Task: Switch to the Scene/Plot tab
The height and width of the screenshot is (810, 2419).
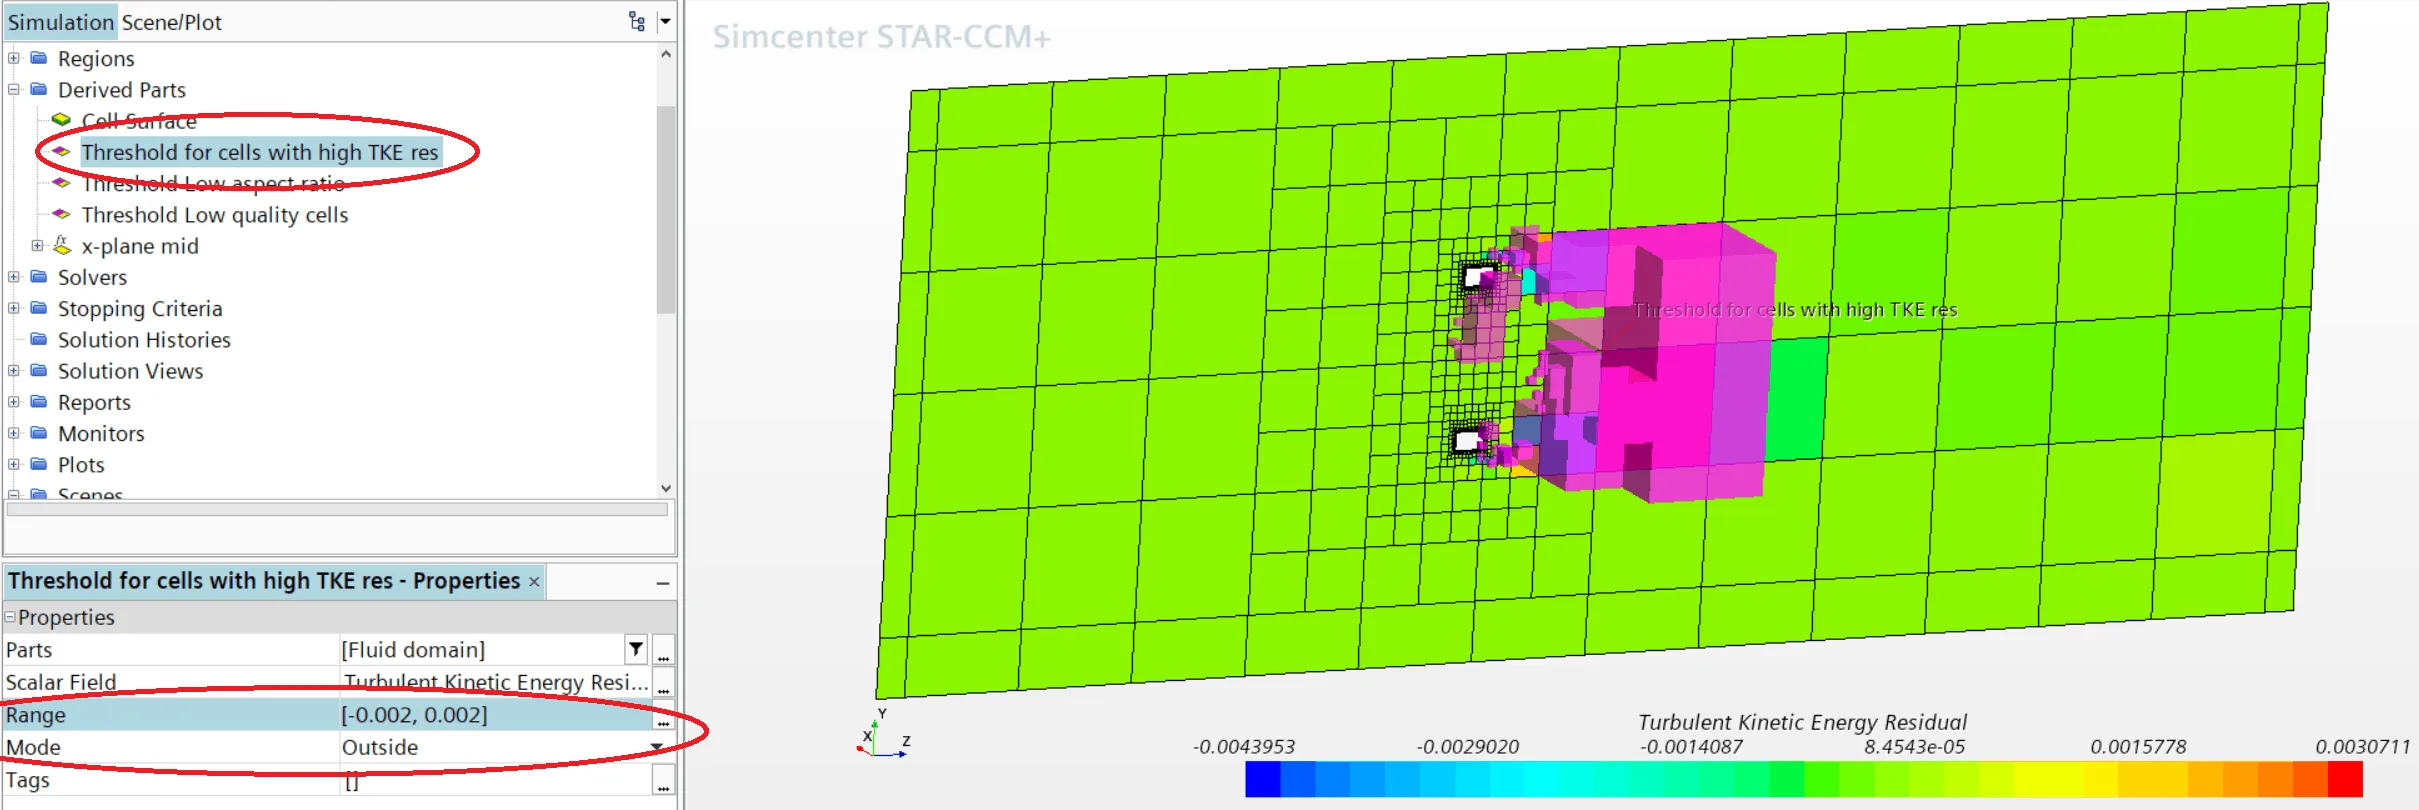Action: click(x=171, y=22)
